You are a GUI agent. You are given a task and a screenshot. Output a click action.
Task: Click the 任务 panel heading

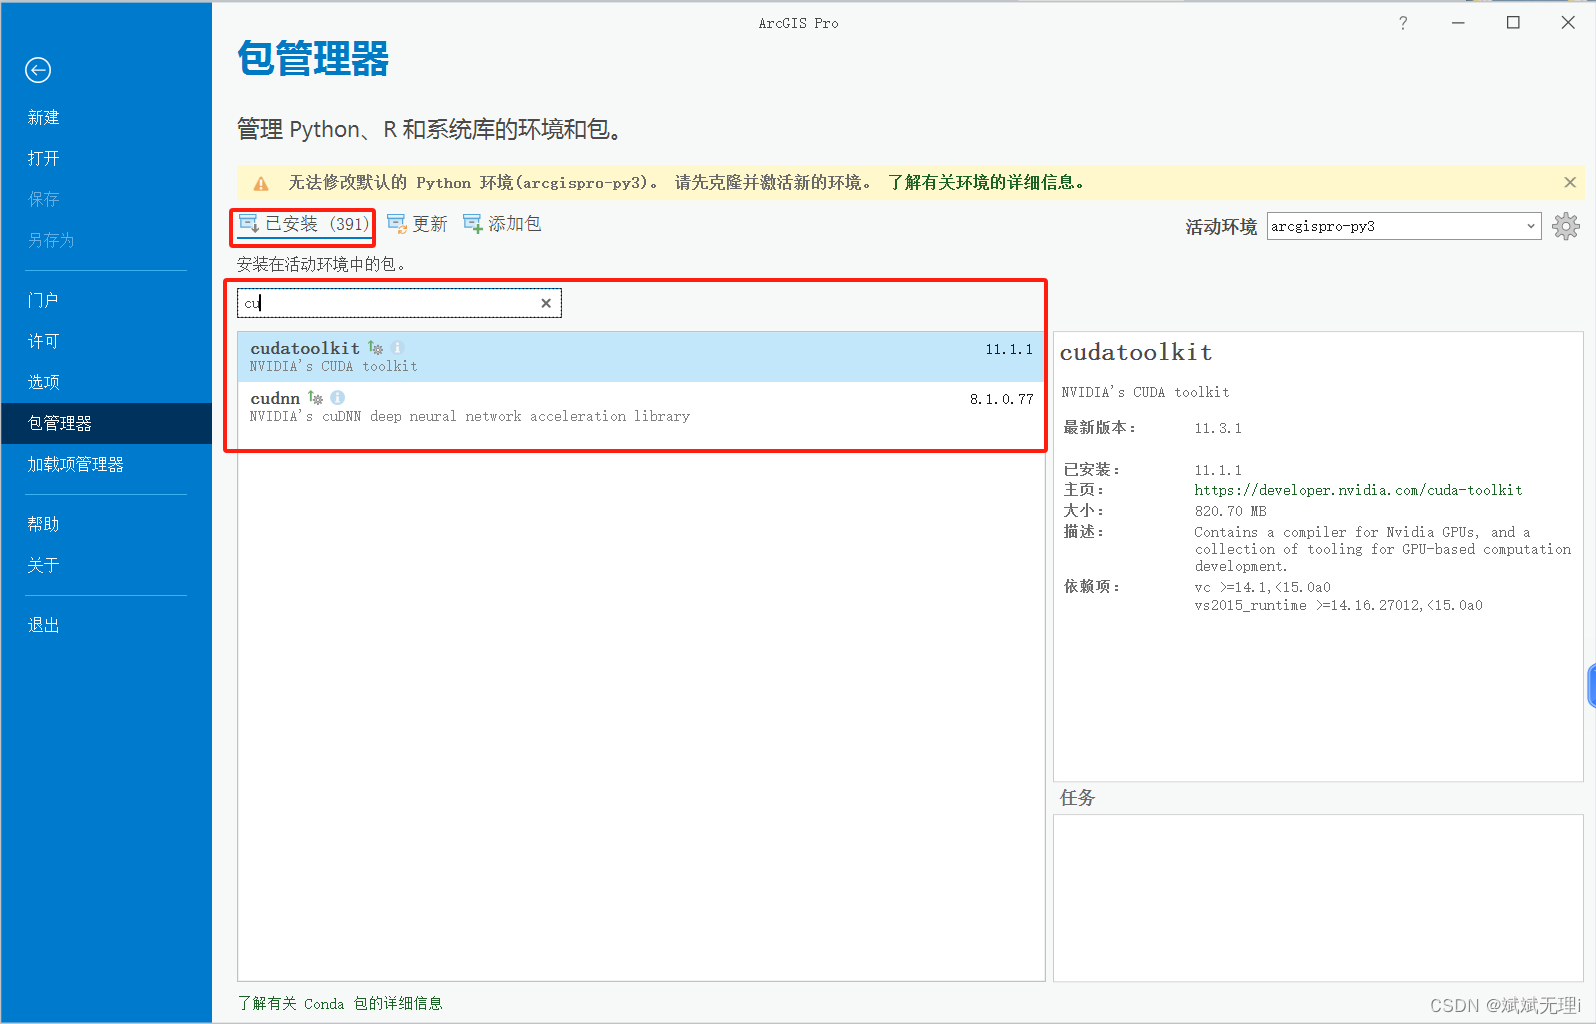point(1078,798)
